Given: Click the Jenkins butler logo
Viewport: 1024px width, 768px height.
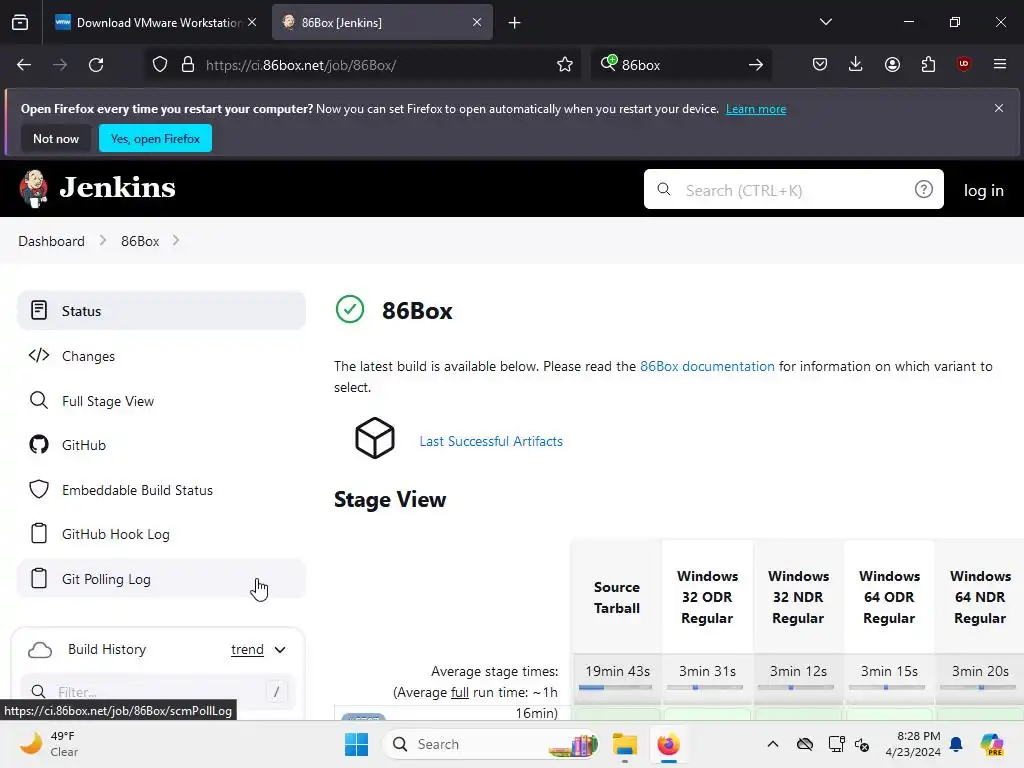Looking at the screenshot, I should 33,189.
